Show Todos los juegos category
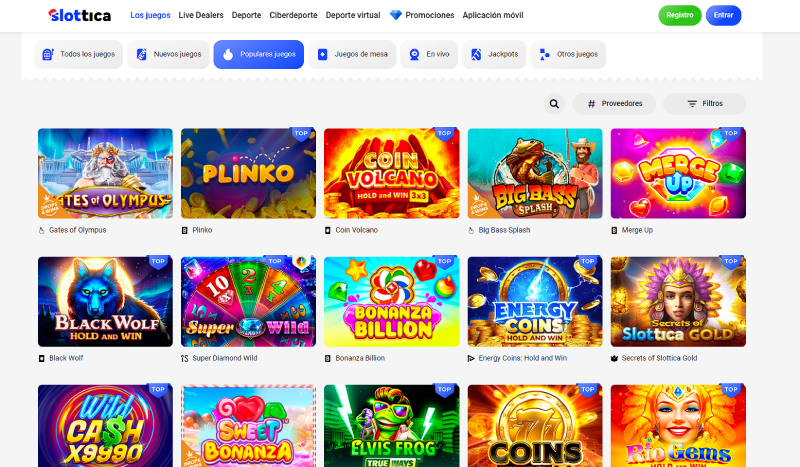 coord(79,54)
